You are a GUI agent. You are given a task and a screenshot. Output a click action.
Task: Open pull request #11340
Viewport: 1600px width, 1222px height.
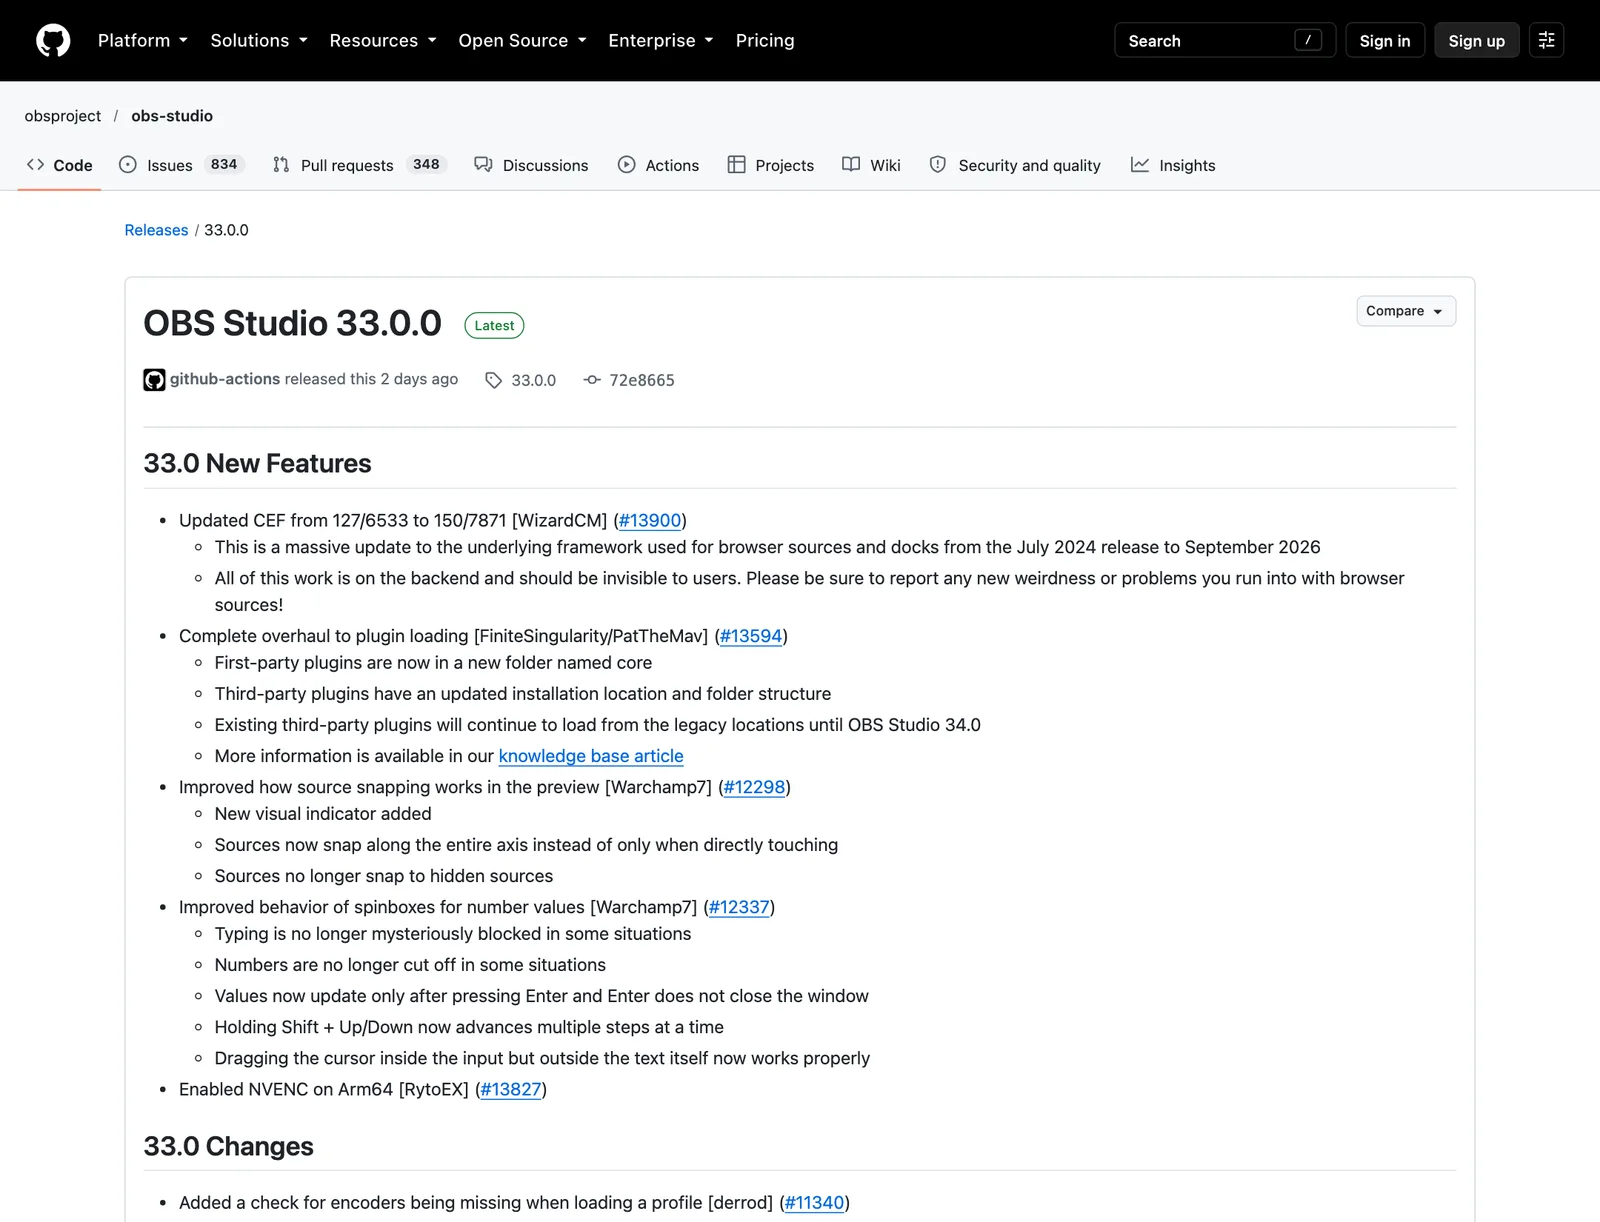click(x=815, y=1203)
